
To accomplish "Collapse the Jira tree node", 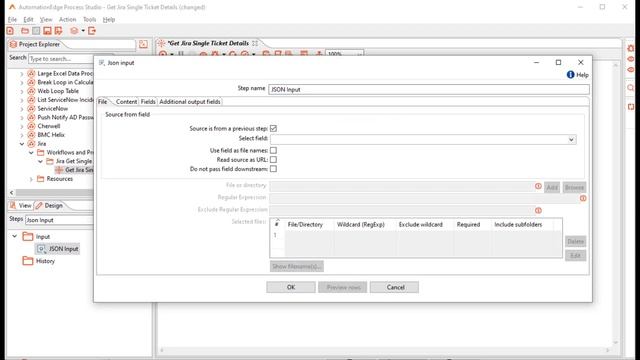I will (22, 144).
